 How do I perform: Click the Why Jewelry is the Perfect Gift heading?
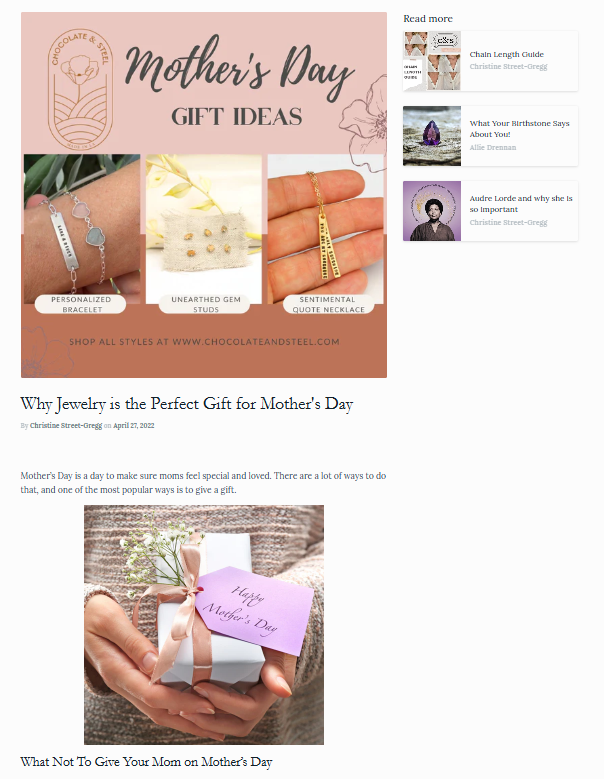(x=187, y=404)
